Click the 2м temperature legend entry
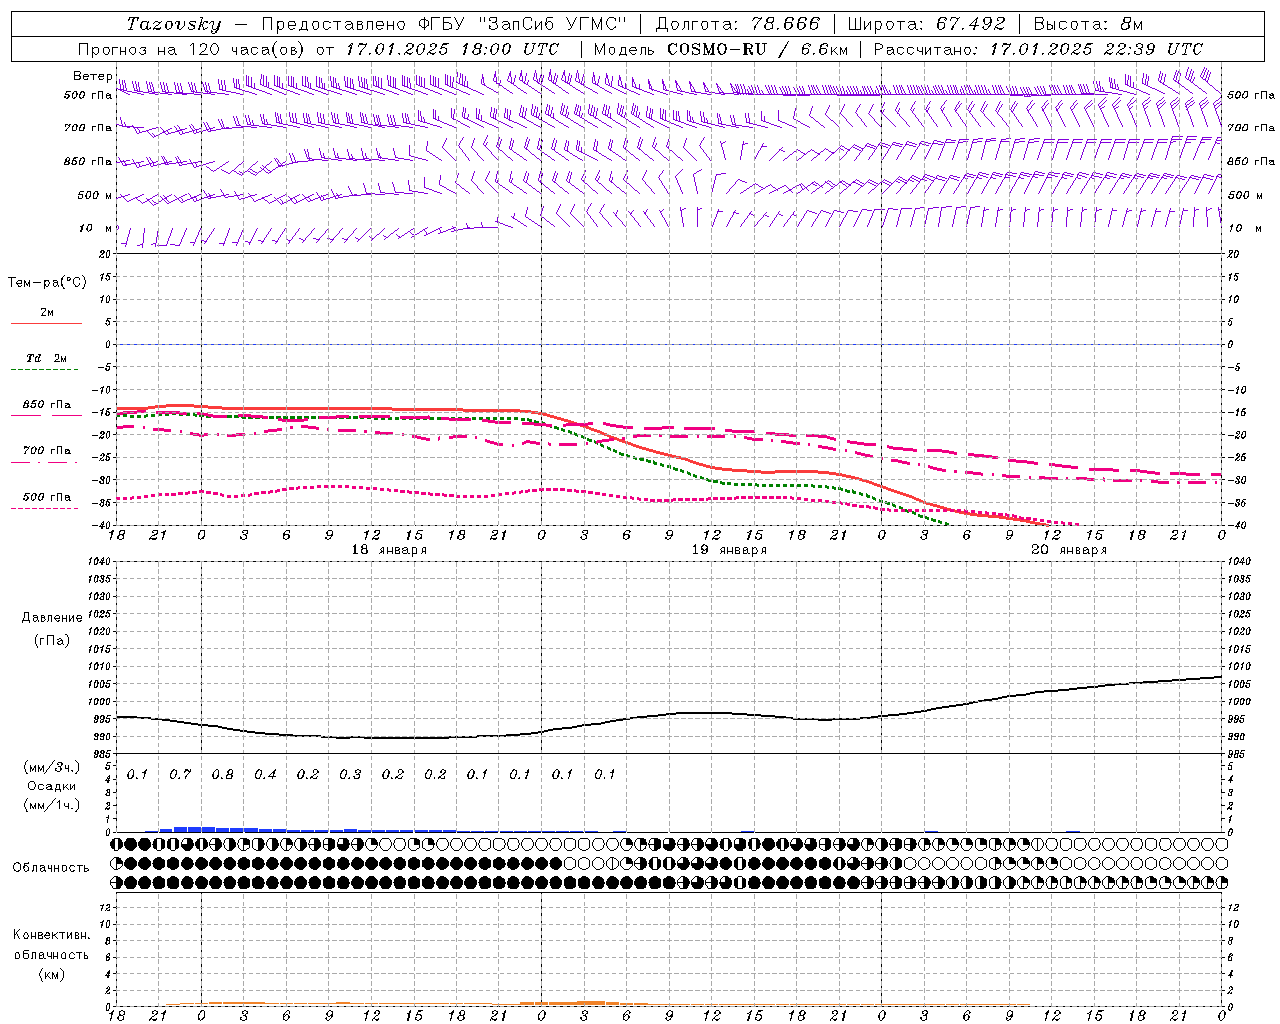Viewport: 1280px width, 1024px height. point(47,313)
